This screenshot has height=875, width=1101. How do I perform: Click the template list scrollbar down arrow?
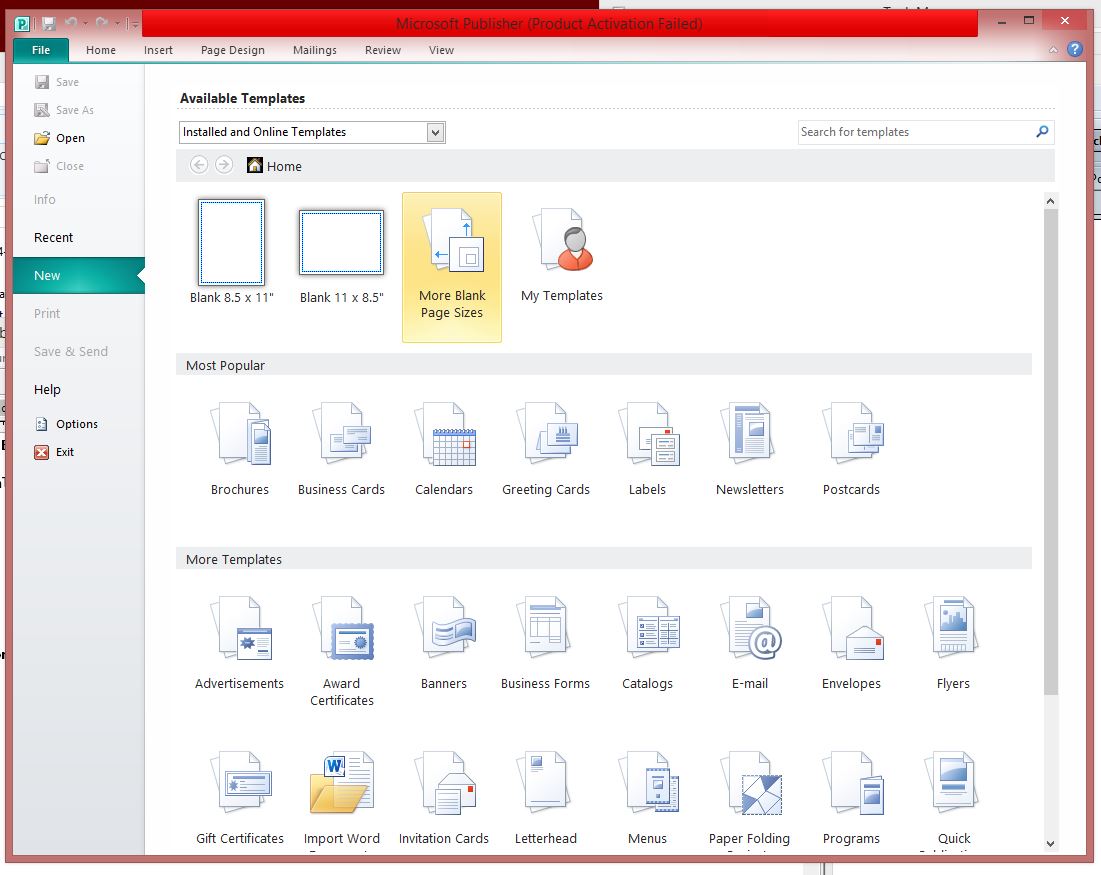click(1050, 844)
